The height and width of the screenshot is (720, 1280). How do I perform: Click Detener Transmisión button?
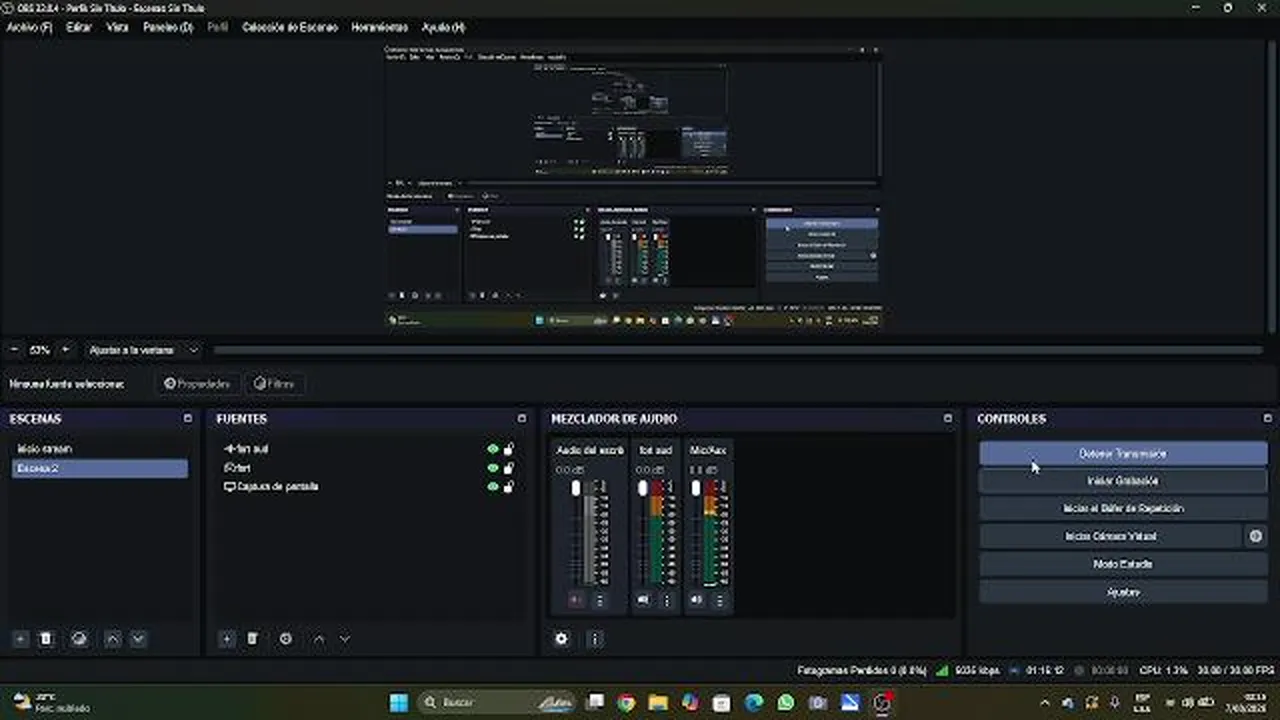pyautogui.click(x=1123, y=453)
